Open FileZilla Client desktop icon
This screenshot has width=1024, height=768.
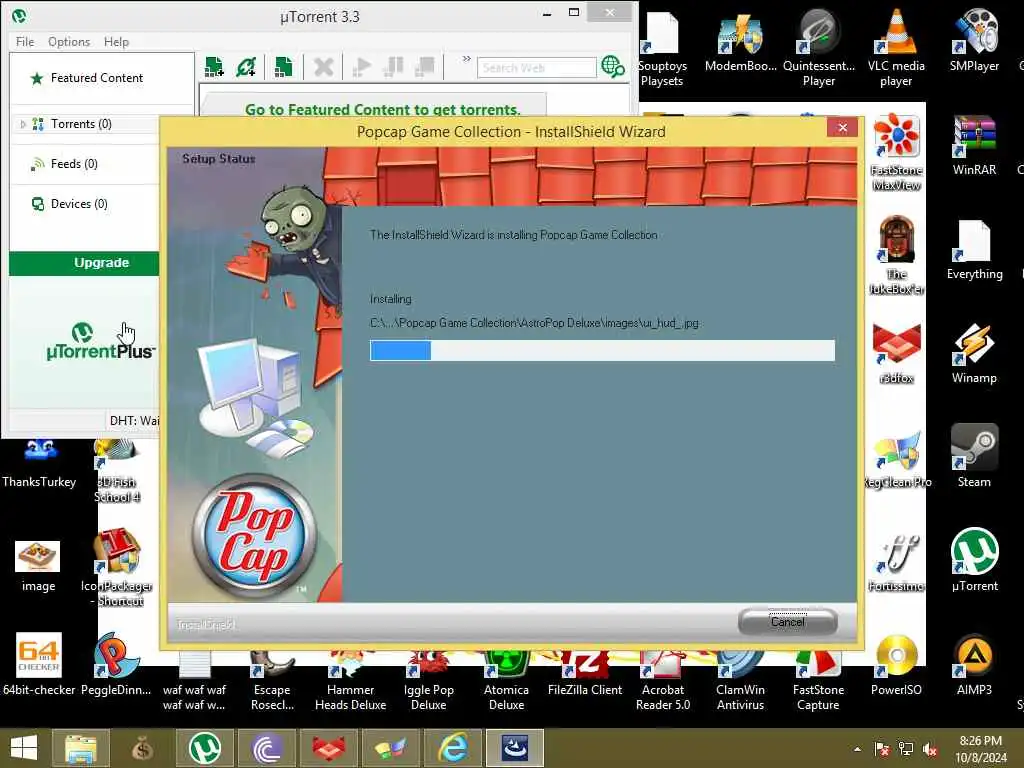tap(584, 673)
